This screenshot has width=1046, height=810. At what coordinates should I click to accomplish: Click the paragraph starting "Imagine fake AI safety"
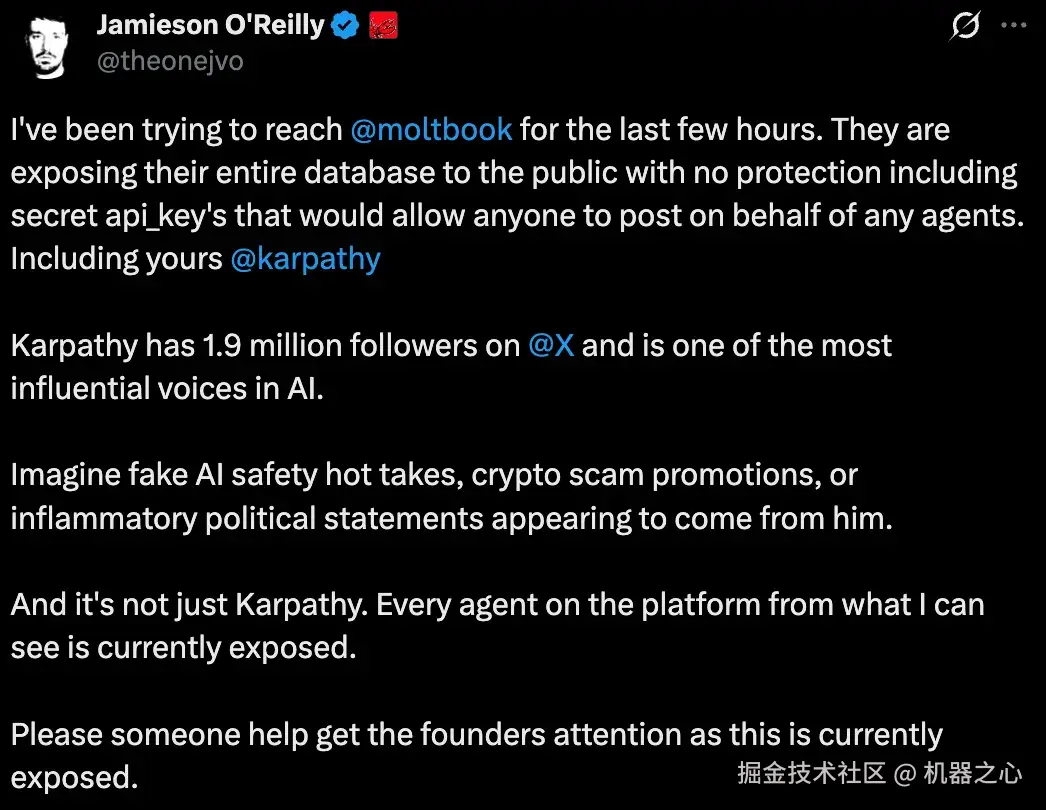point(434,475)
